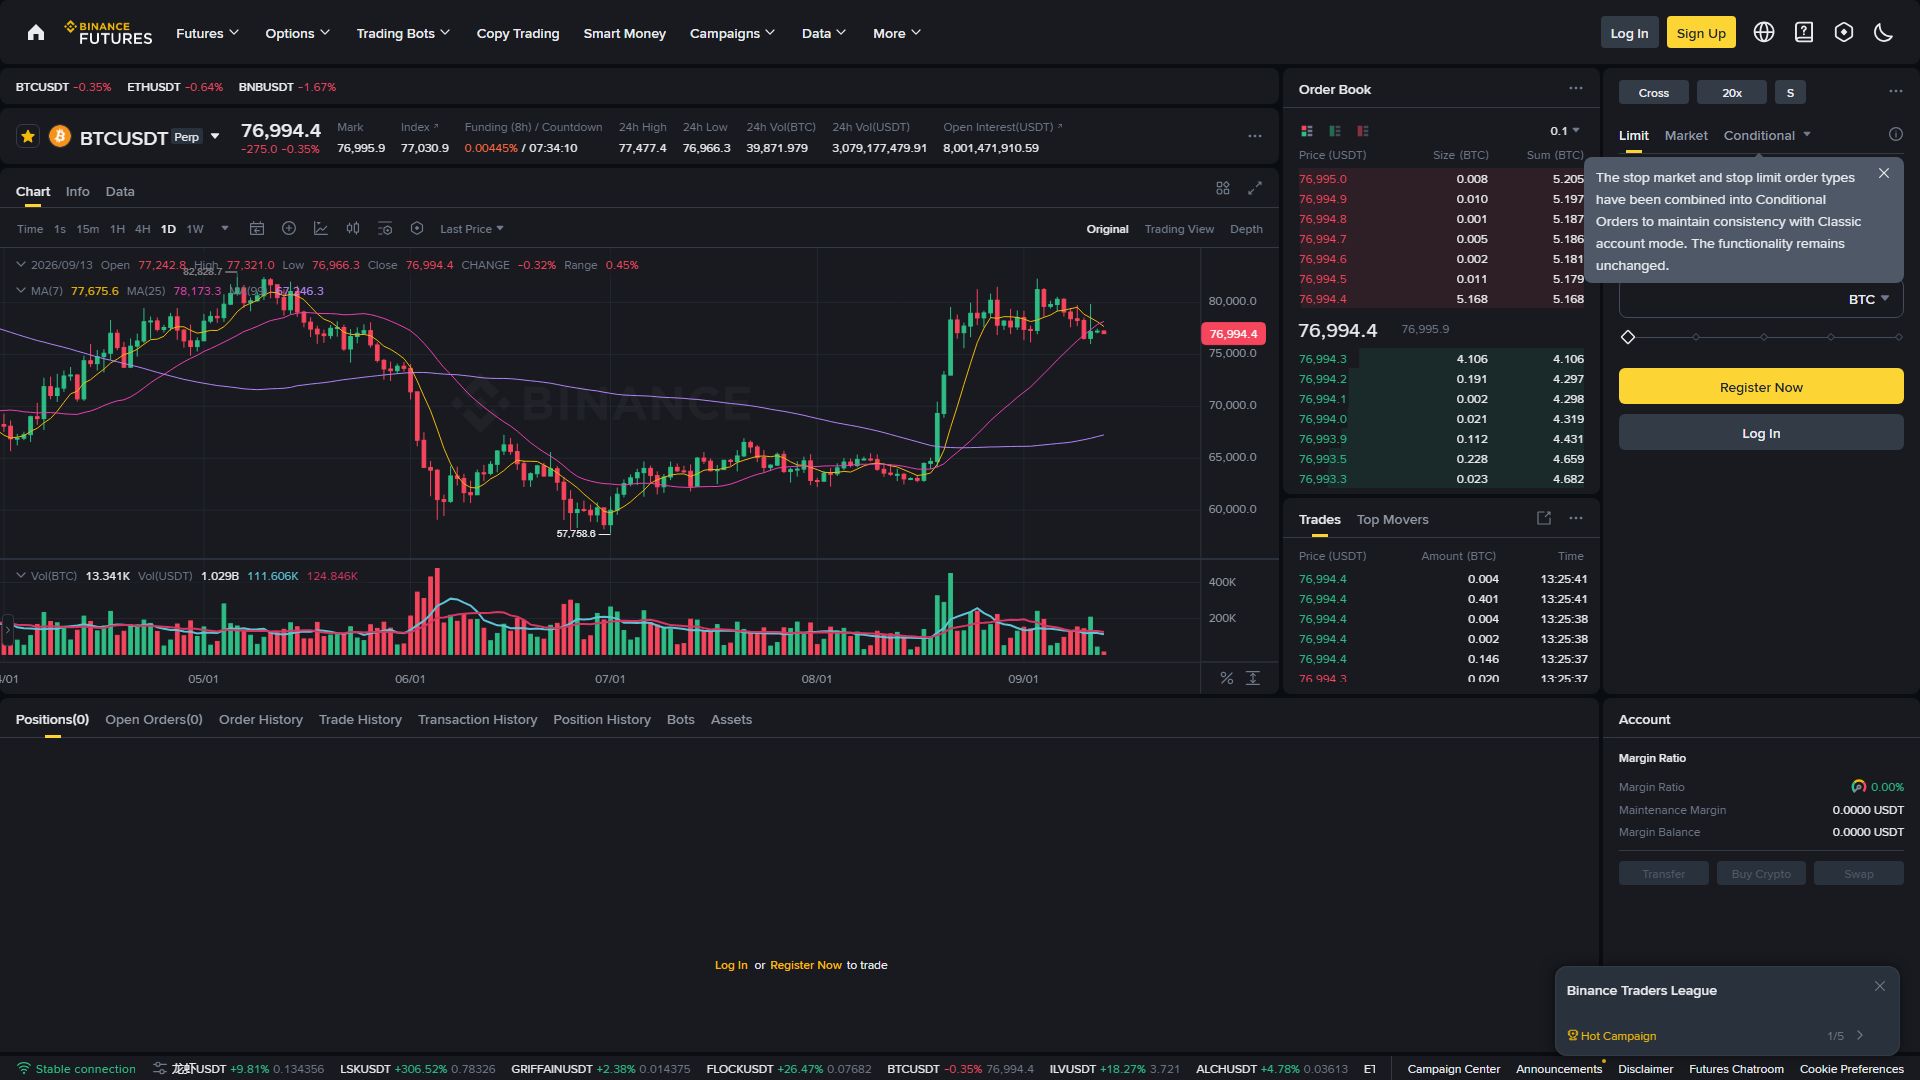Viewport: 1920px width, 1080px height.
Task: Click the chart grid layout icon
Action: (1223, 188)
